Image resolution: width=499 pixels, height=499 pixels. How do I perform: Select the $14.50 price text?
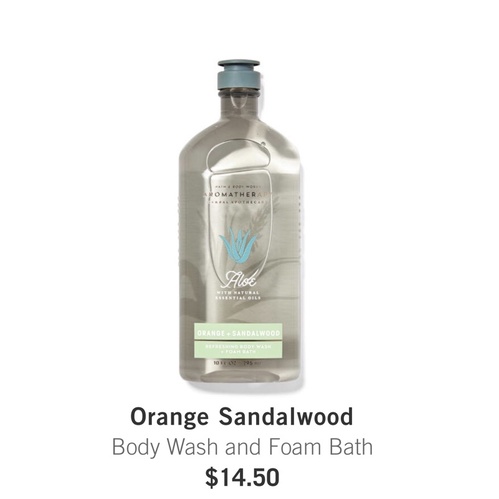pyautogui.click(x=242, y=477)
